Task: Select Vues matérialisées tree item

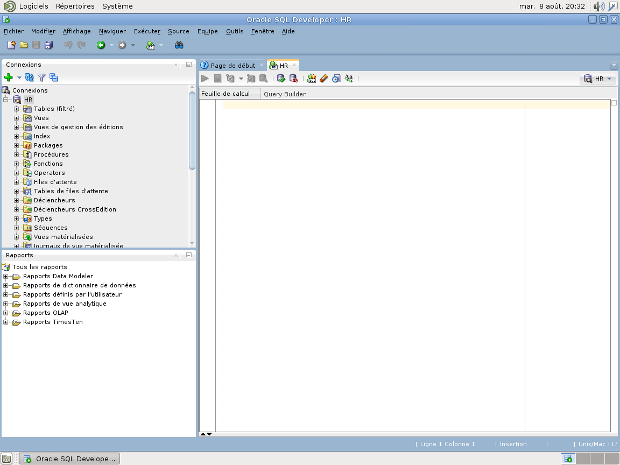Action: click(x=63, y=236)
